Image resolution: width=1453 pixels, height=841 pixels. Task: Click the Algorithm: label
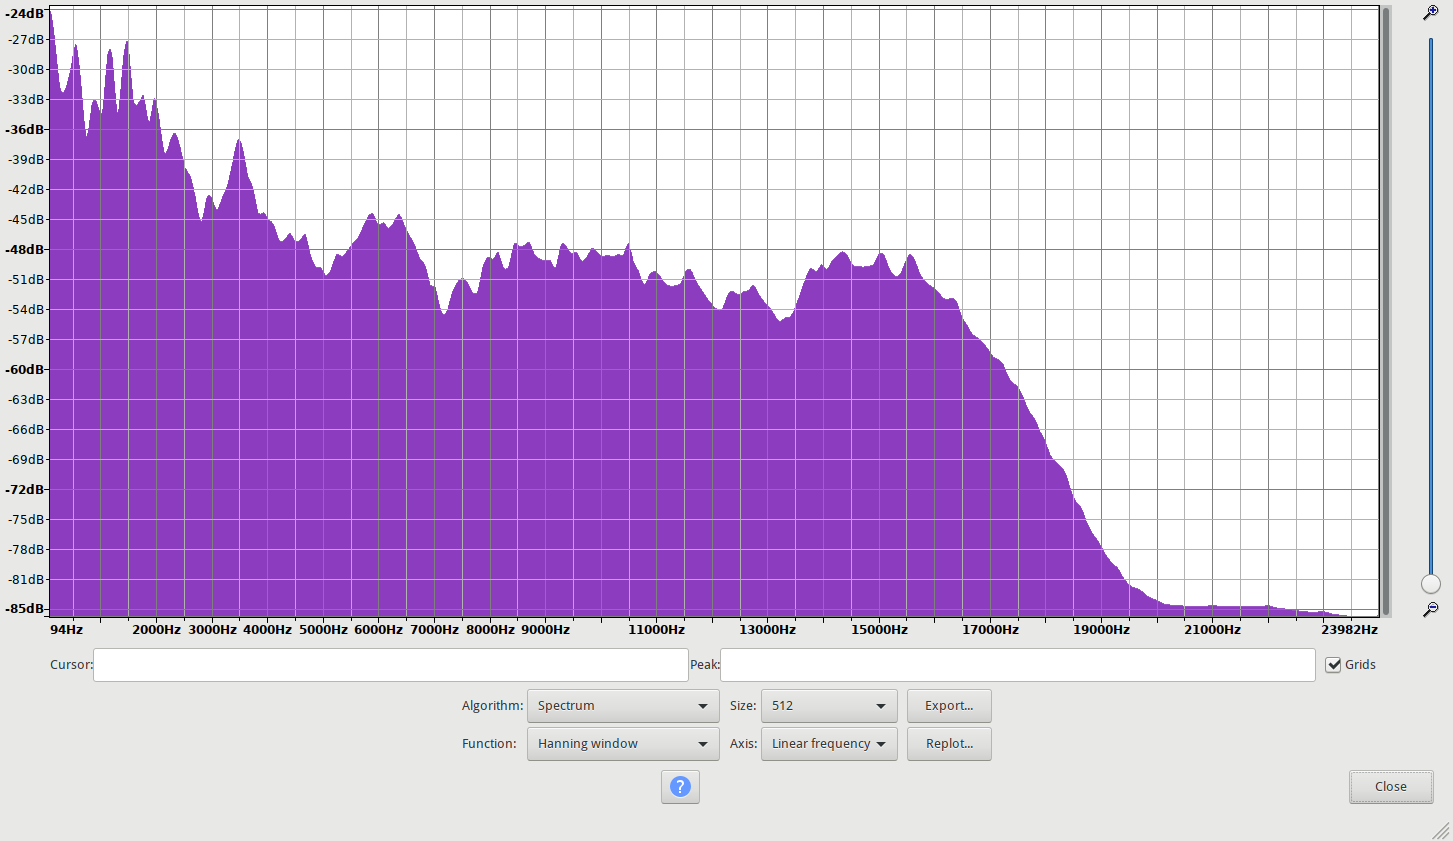point(492,706)
